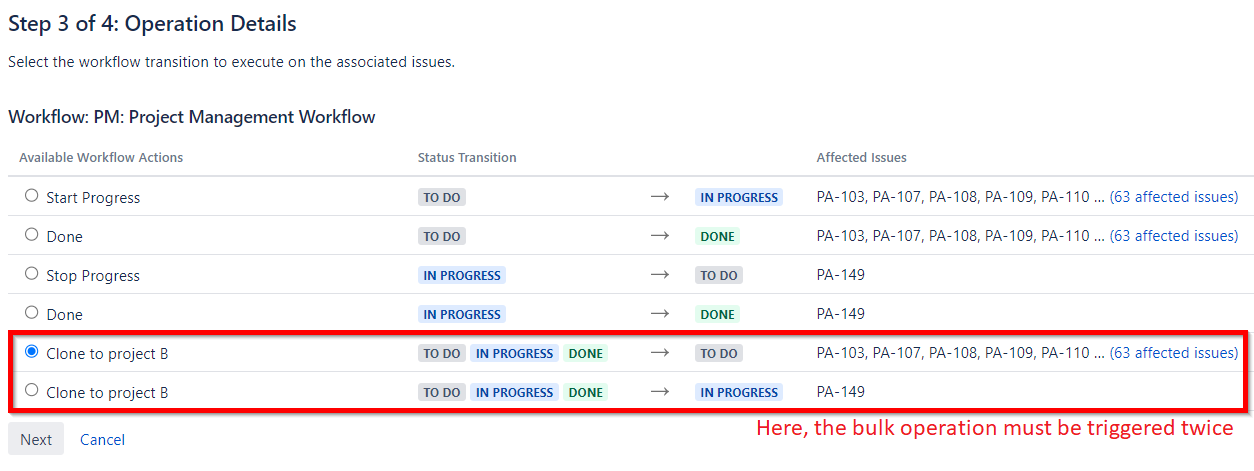Screen dimensions: 1254x471
Task: Click DONE target badge in first Done row
Action: coord(718,237)
